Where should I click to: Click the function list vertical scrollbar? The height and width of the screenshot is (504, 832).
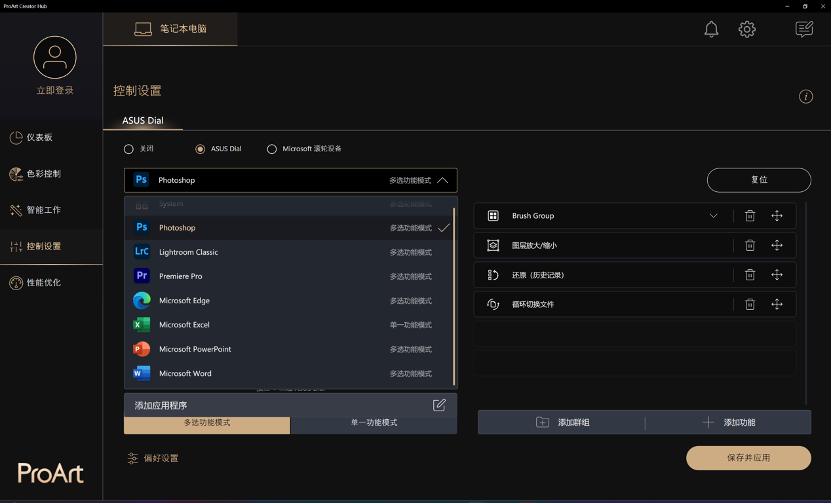805,303
